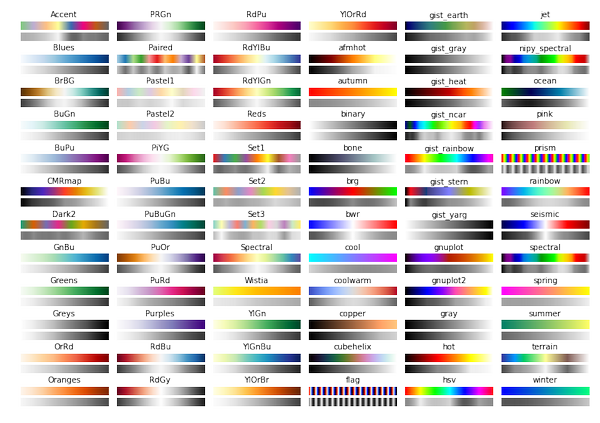This screenshot has height=423, width=600.
Task: Click the 'CMRmap' label
Action: click(64, 181)
